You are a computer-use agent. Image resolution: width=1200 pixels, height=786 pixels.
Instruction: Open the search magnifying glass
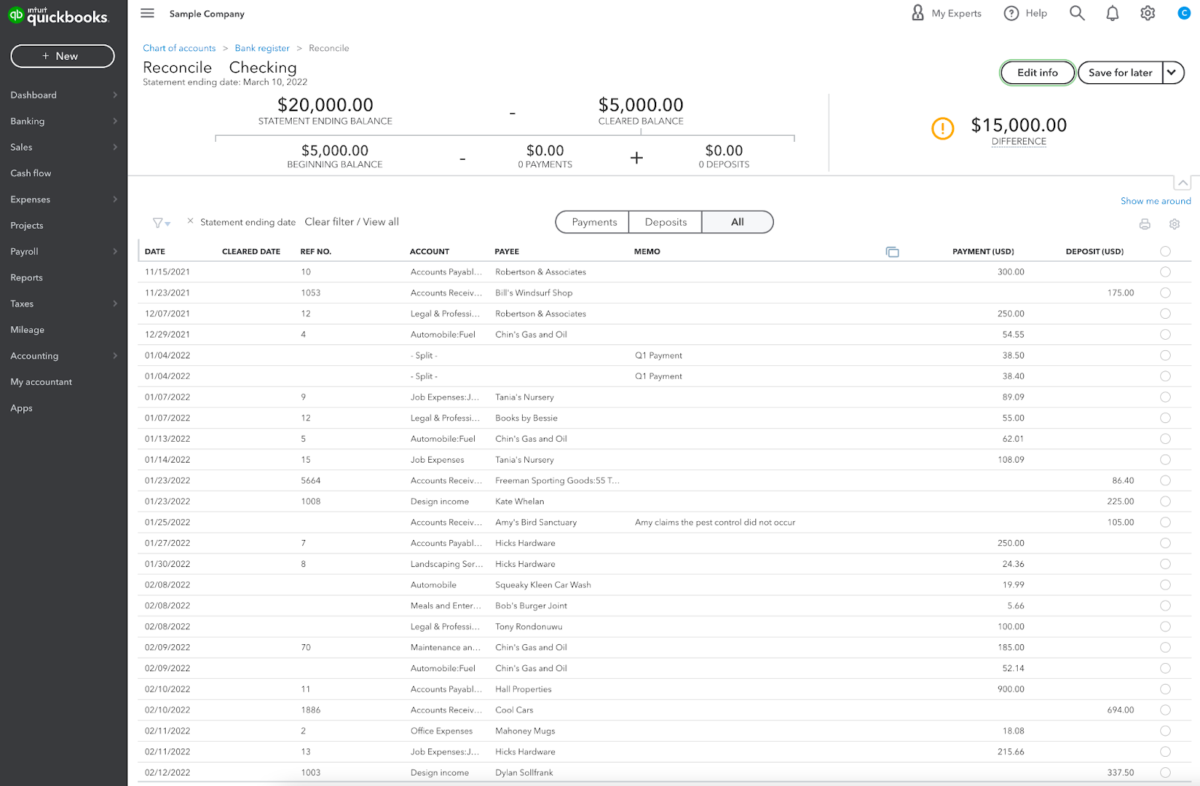[1076, 13]
